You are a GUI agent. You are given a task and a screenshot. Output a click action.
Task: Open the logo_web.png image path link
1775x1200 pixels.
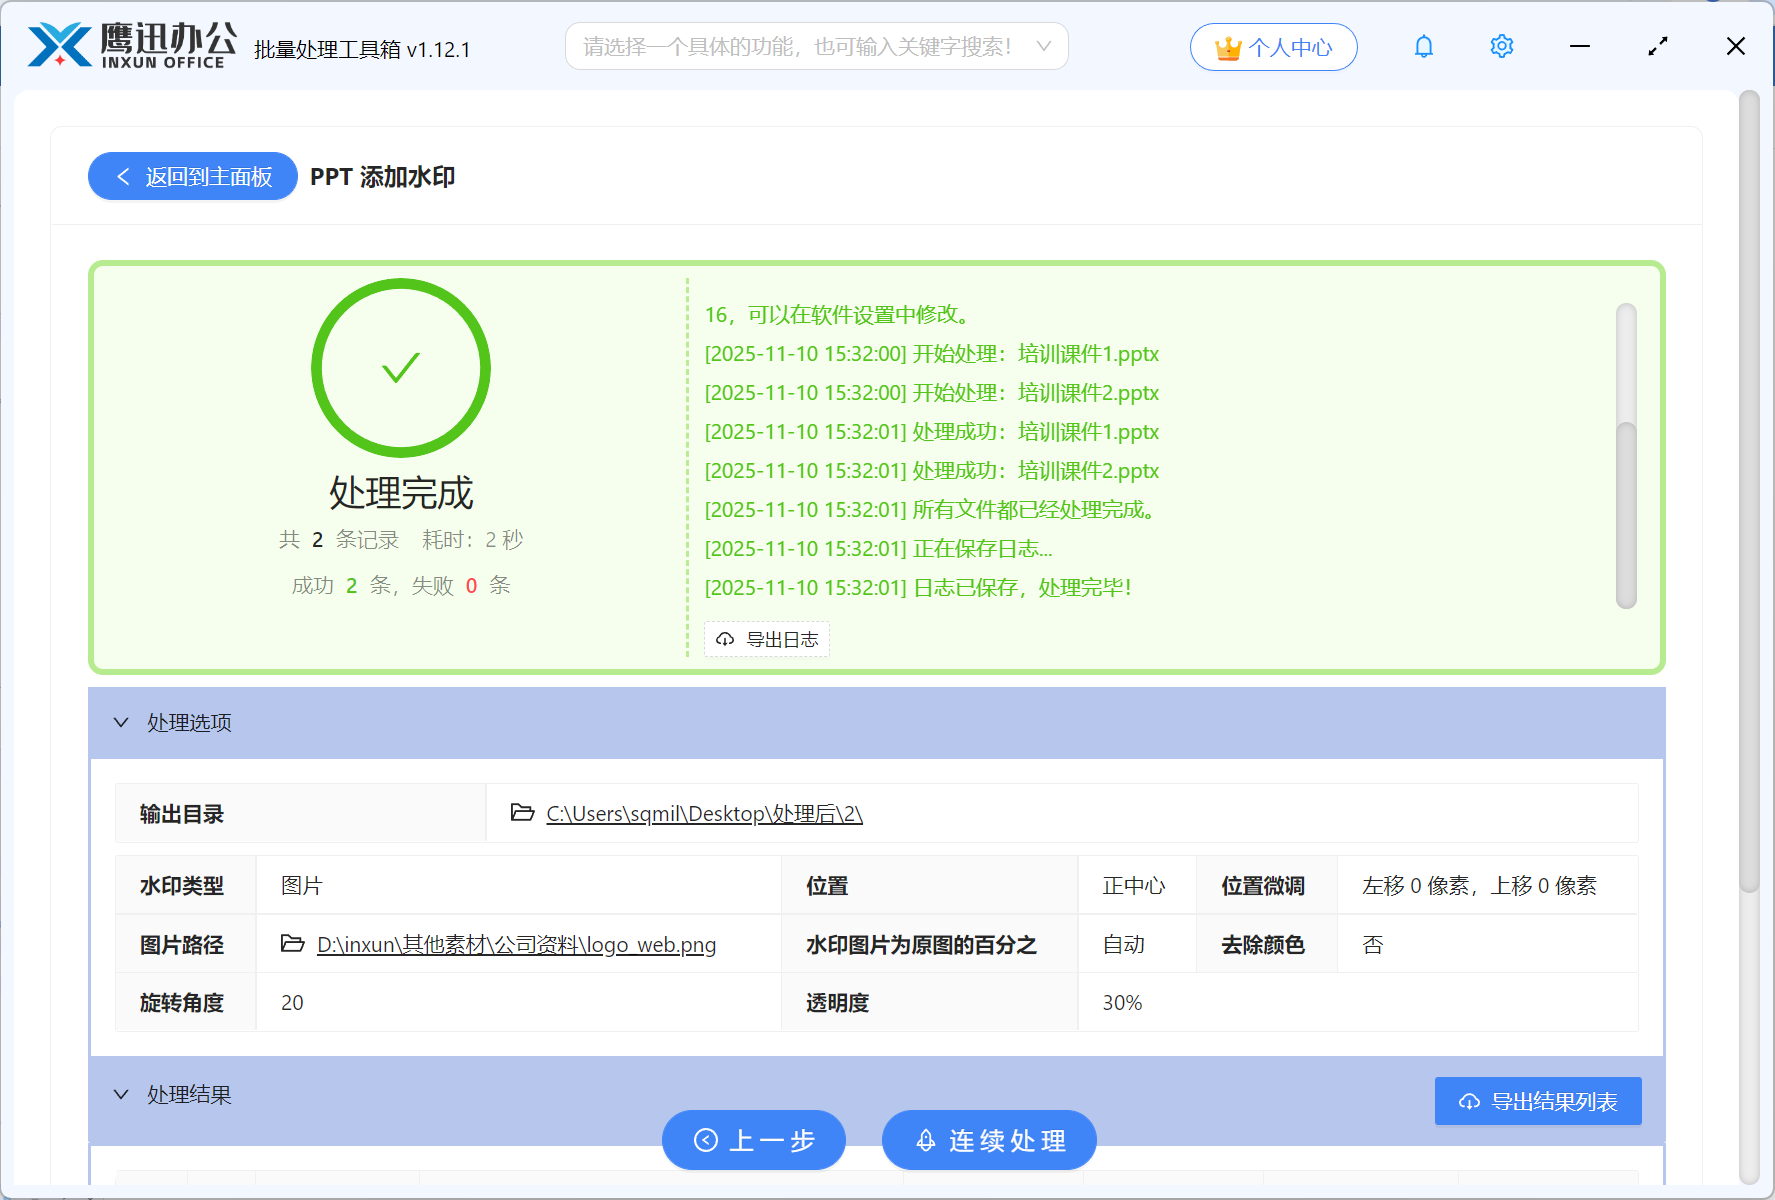pyautogui.click(x=516, y=944)
